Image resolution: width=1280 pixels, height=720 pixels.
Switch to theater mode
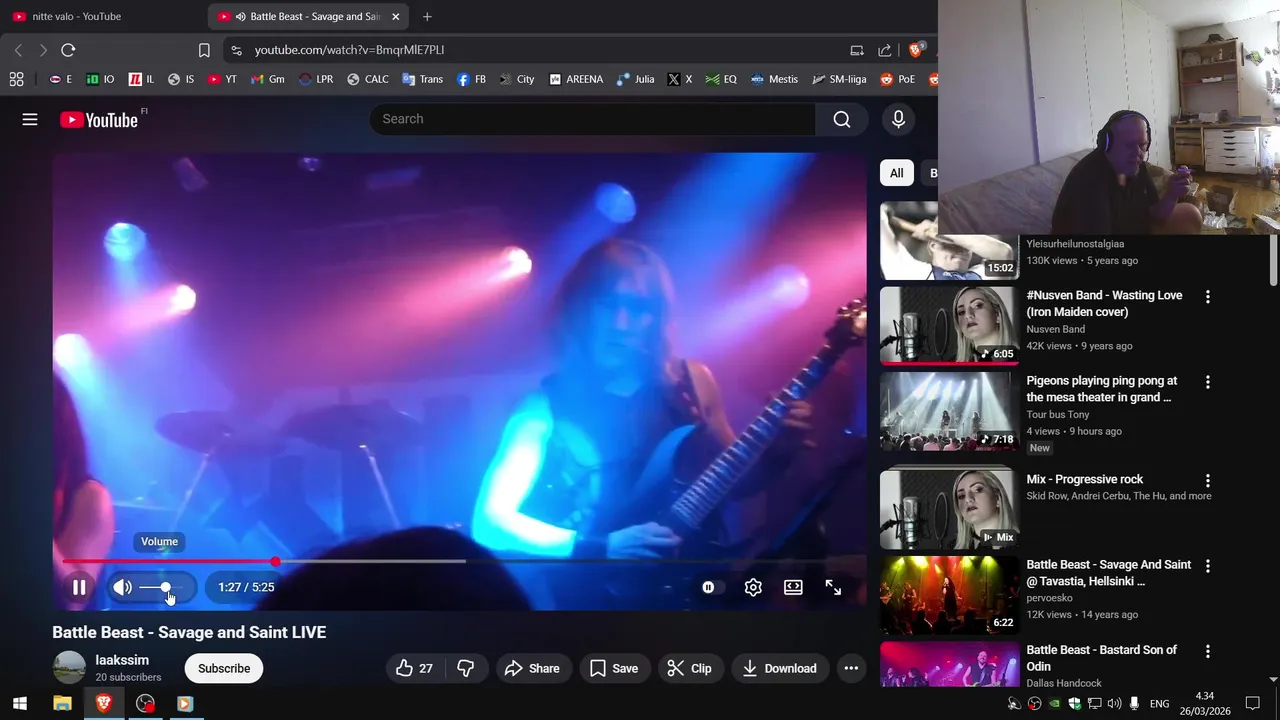pos(793,588)
